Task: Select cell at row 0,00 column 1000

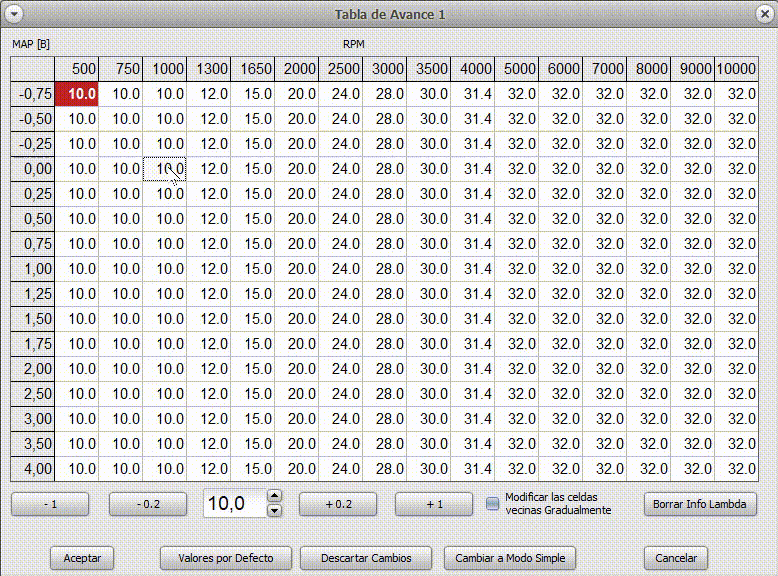Action: tap(165, 169)
